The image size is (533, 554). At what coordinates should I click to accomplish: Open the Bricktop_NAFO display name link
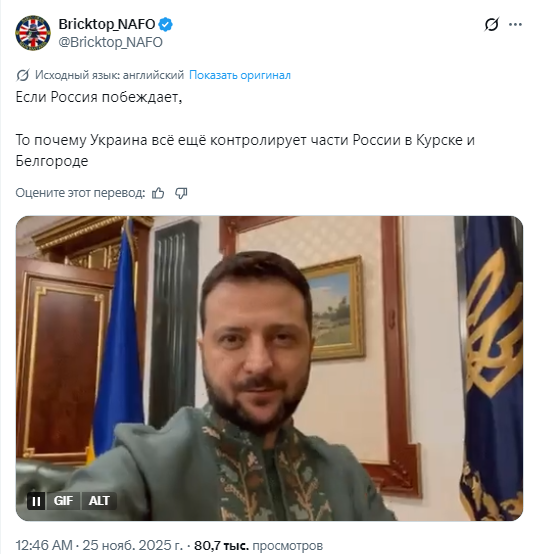coord(107,24)
